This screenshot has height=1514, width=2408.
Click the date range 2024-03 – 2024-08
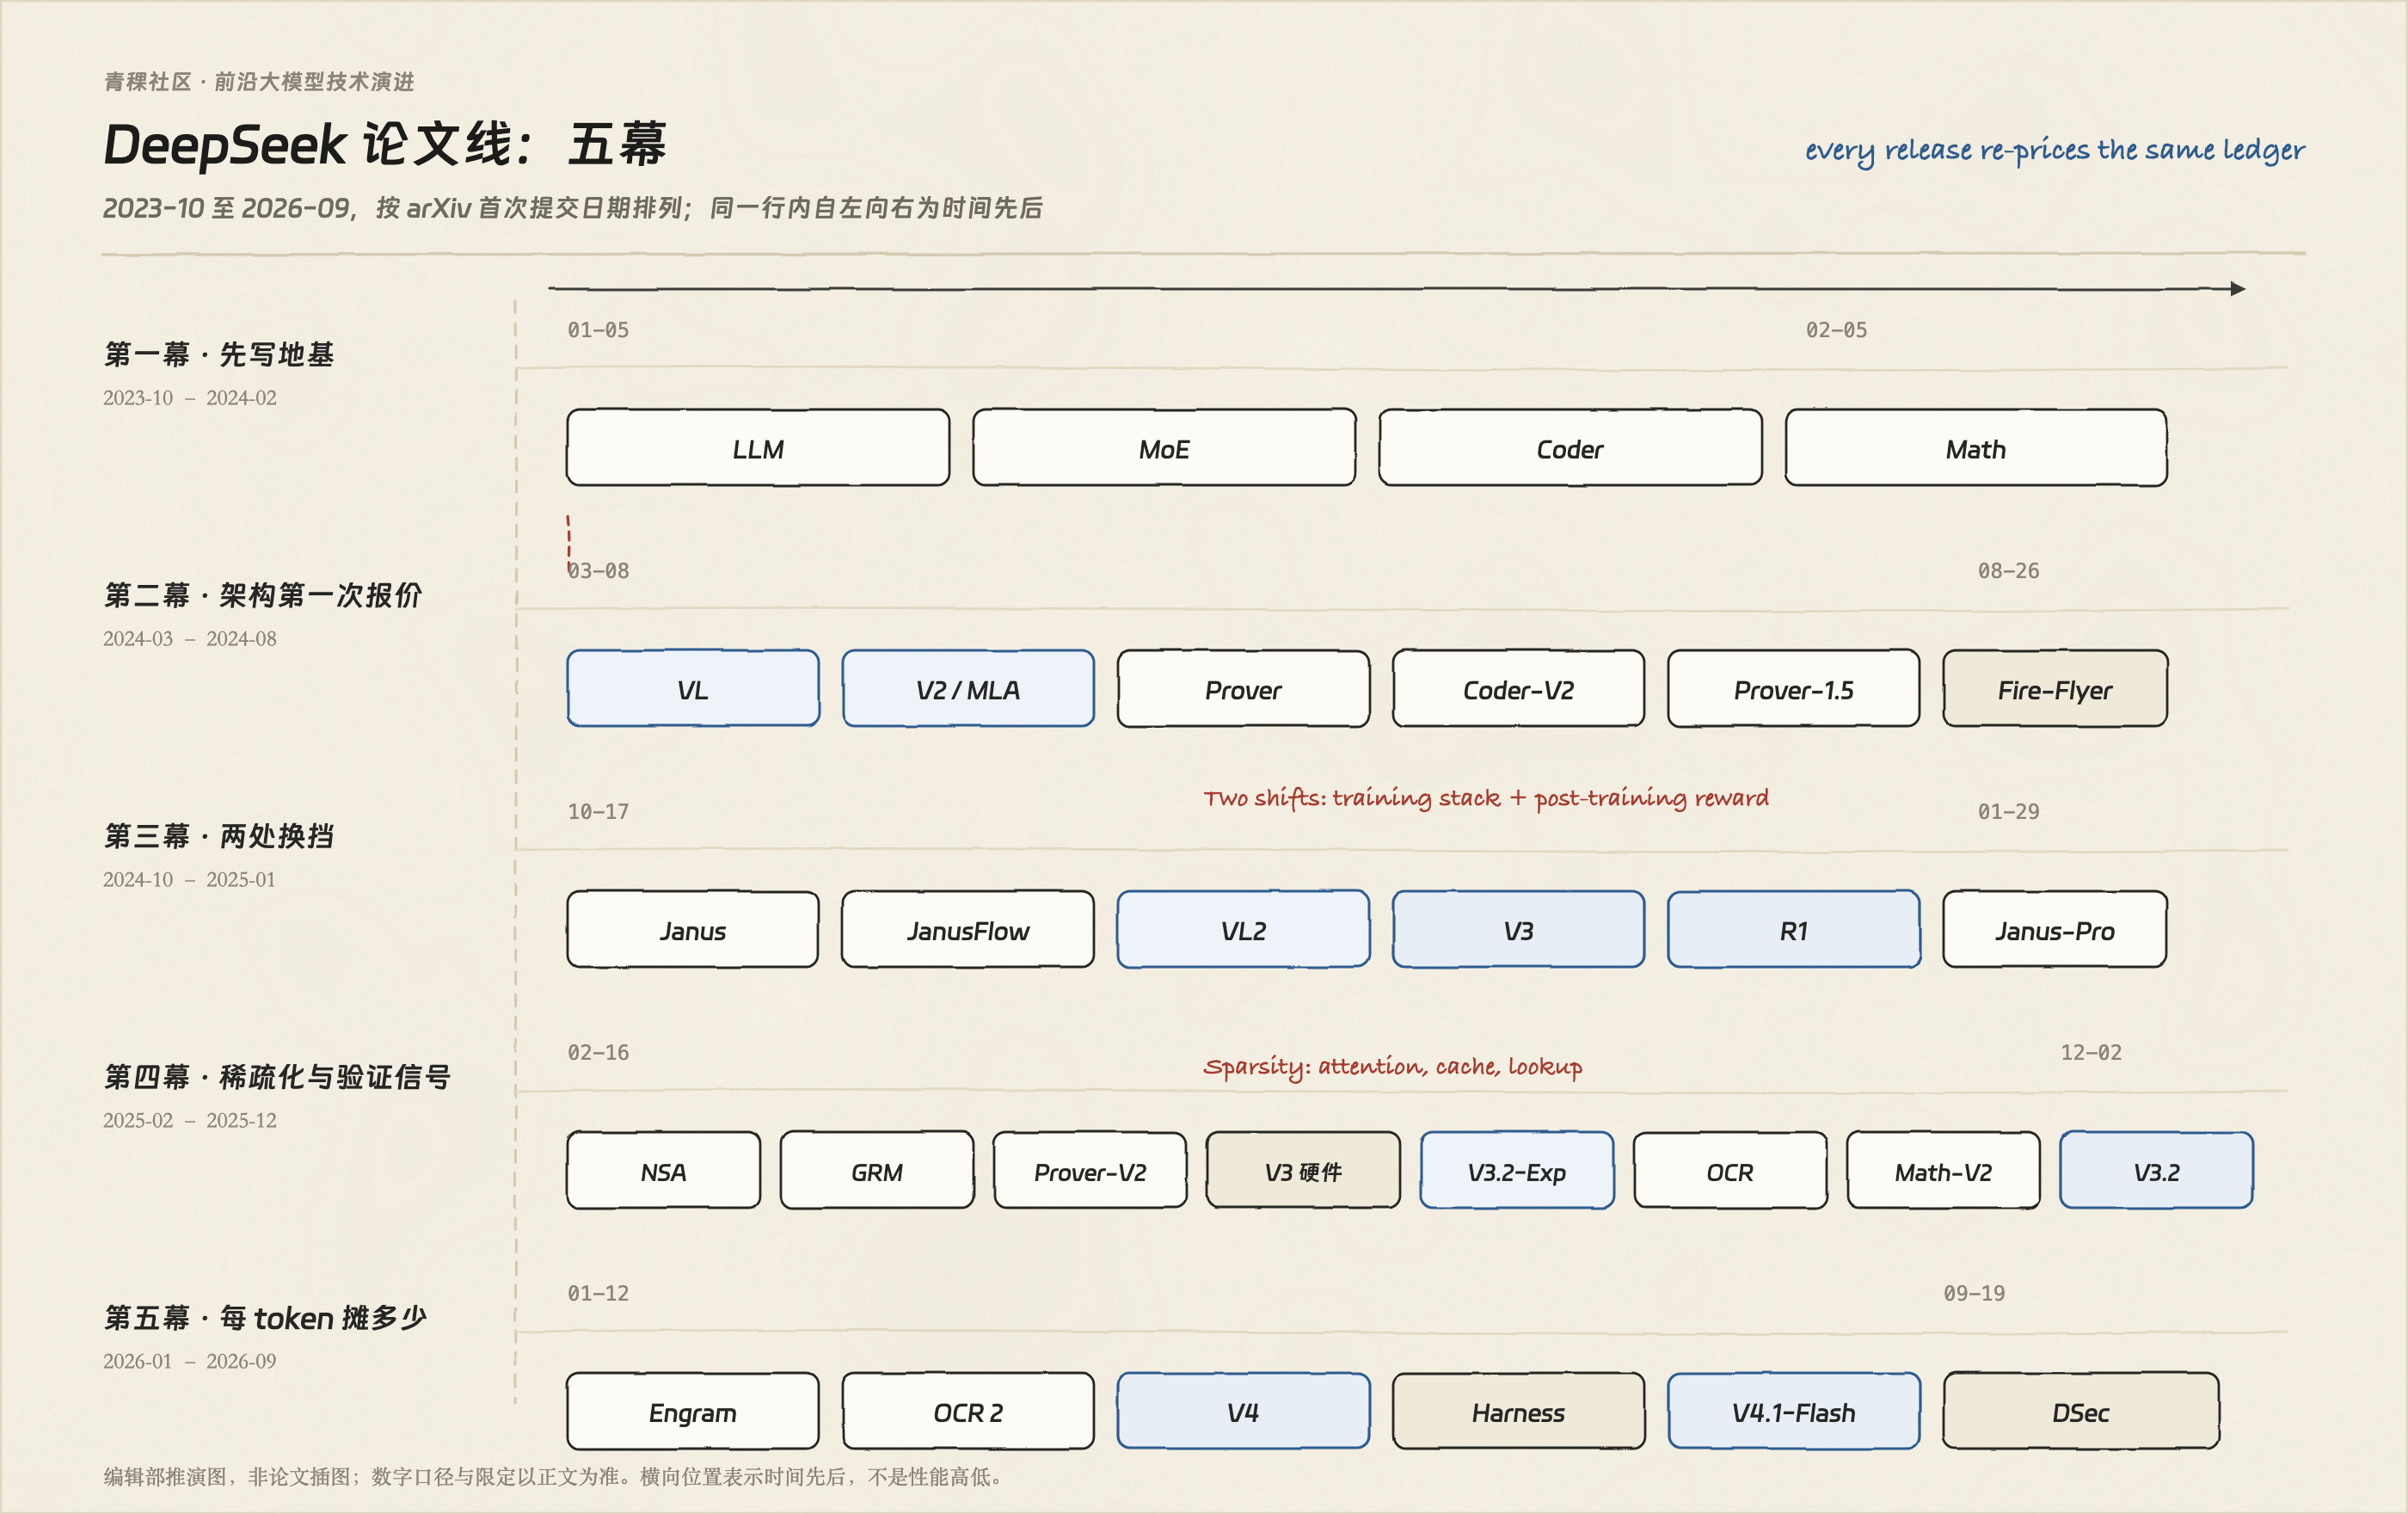pyautogui.click(x=190, y=639)
